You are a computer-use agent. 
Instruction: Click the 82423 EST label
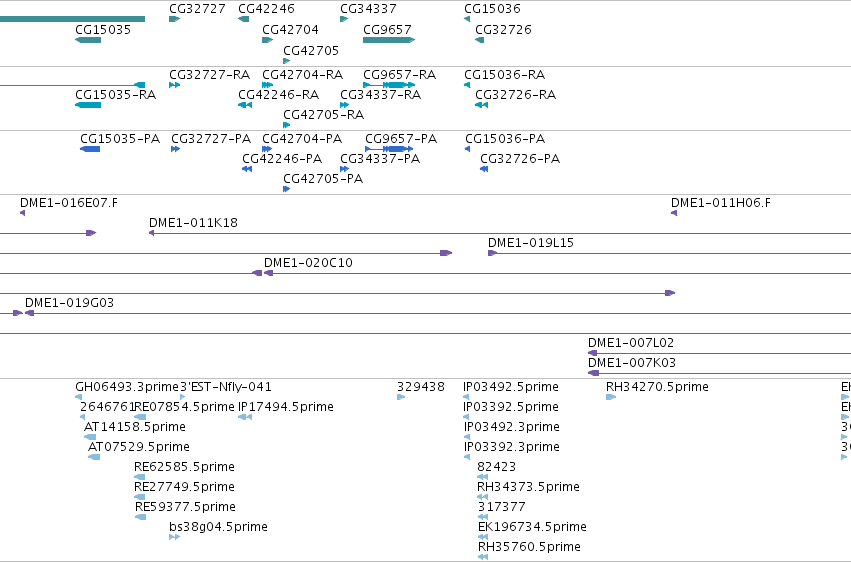(x=497, y=467)
